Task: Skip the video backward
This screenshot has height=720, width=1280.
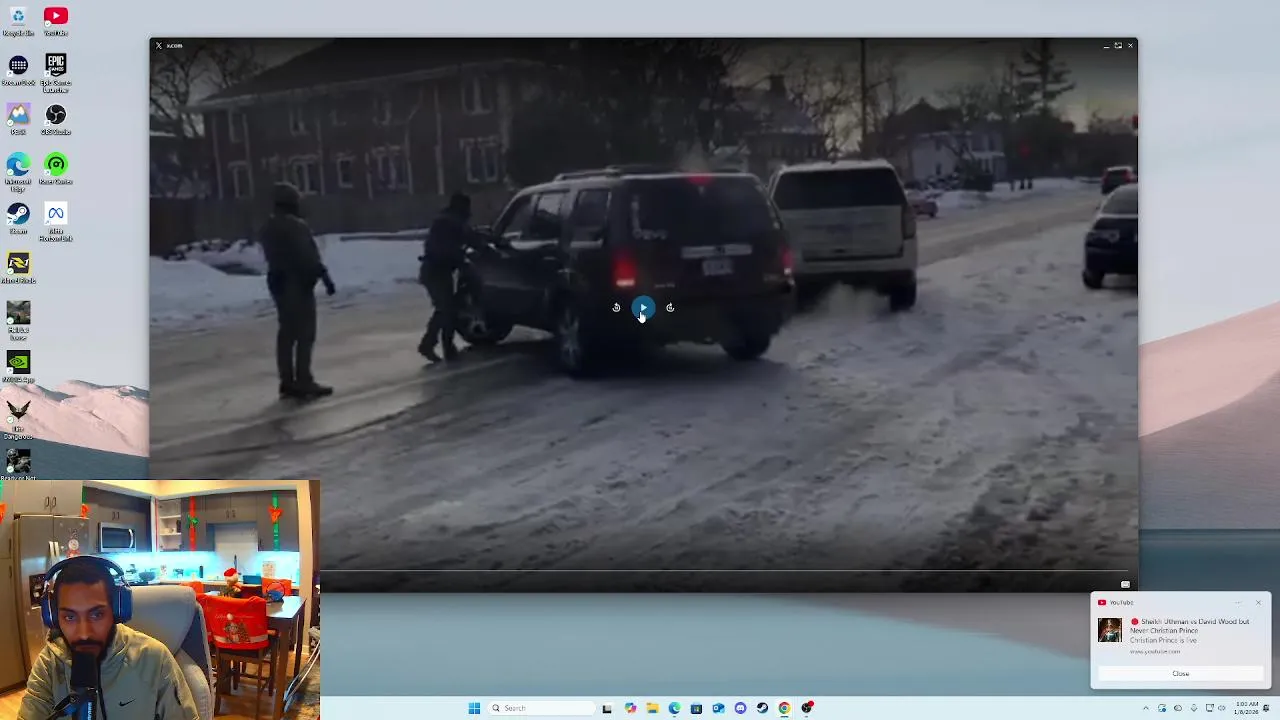Action: point(616,308)
